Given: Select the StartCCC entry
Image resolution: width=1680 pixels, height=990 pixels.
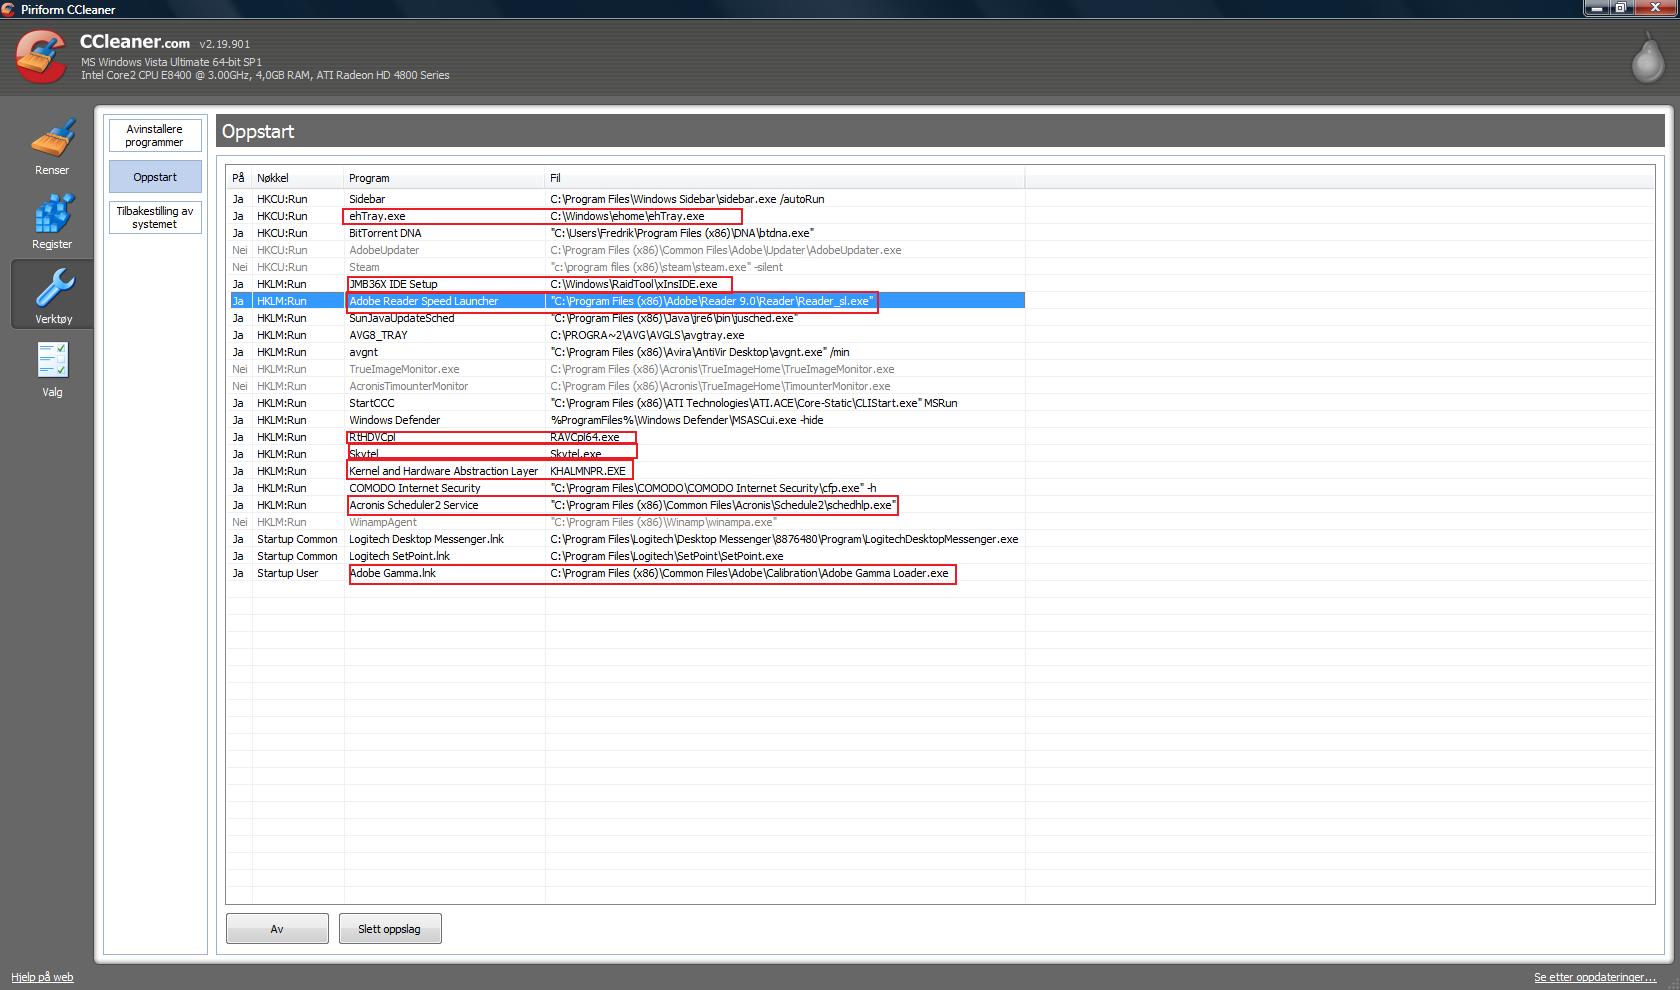Looking at the screenshot, I should tap(626, 403).
